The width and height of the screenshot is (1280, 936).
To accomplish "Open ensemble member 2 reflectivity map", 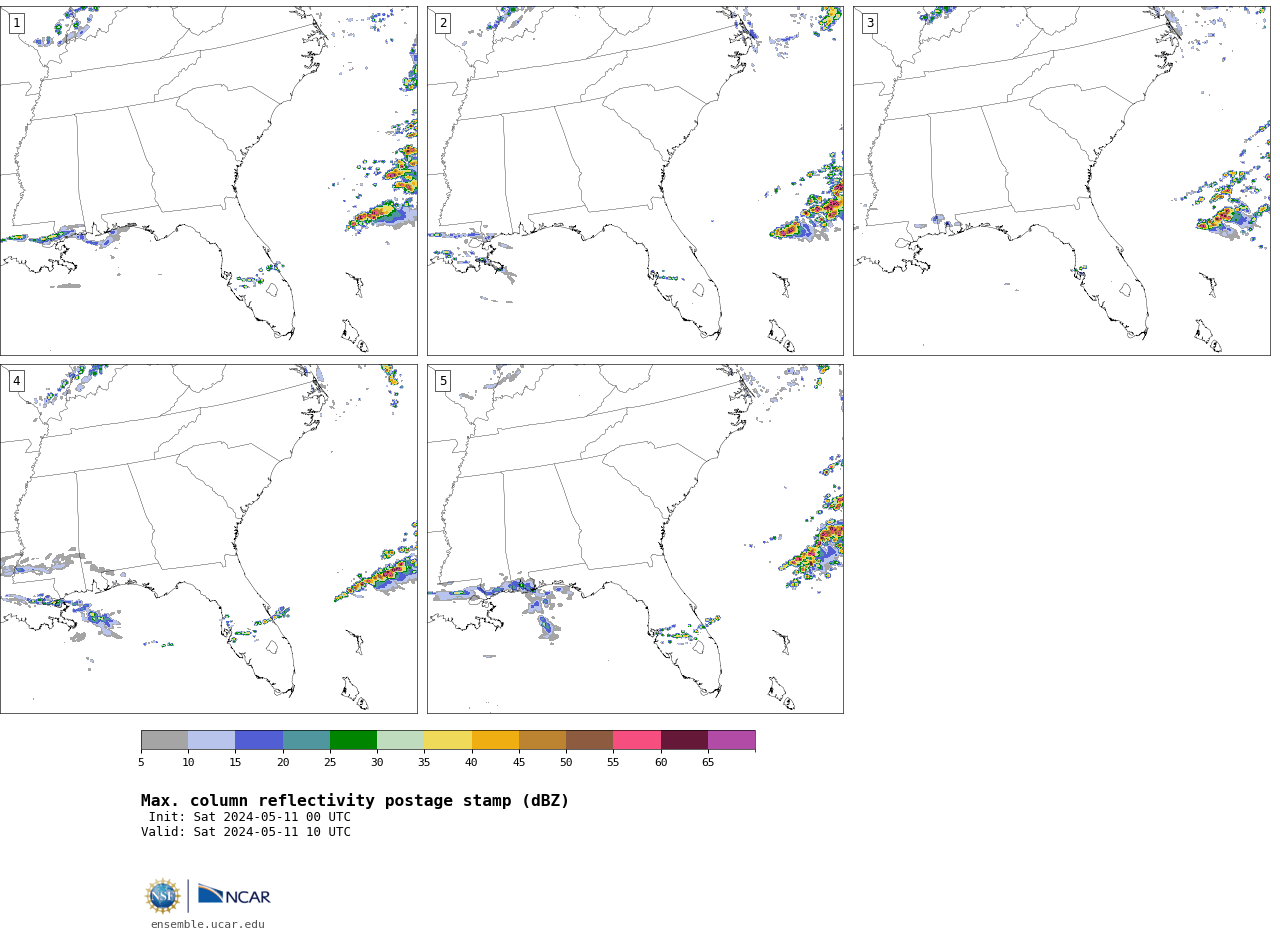I will tap(635, 181).
